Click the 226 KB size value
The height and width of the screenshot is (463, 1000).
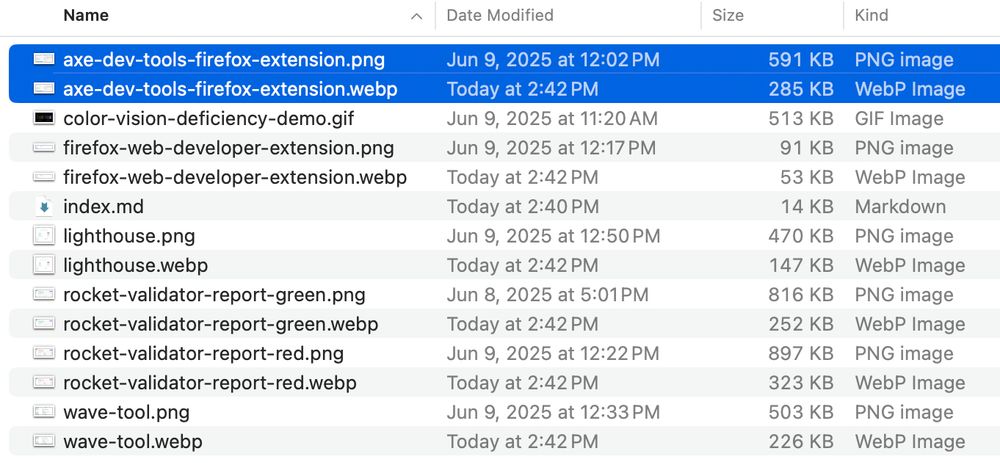pyautogui.click(x=800, y=441)
